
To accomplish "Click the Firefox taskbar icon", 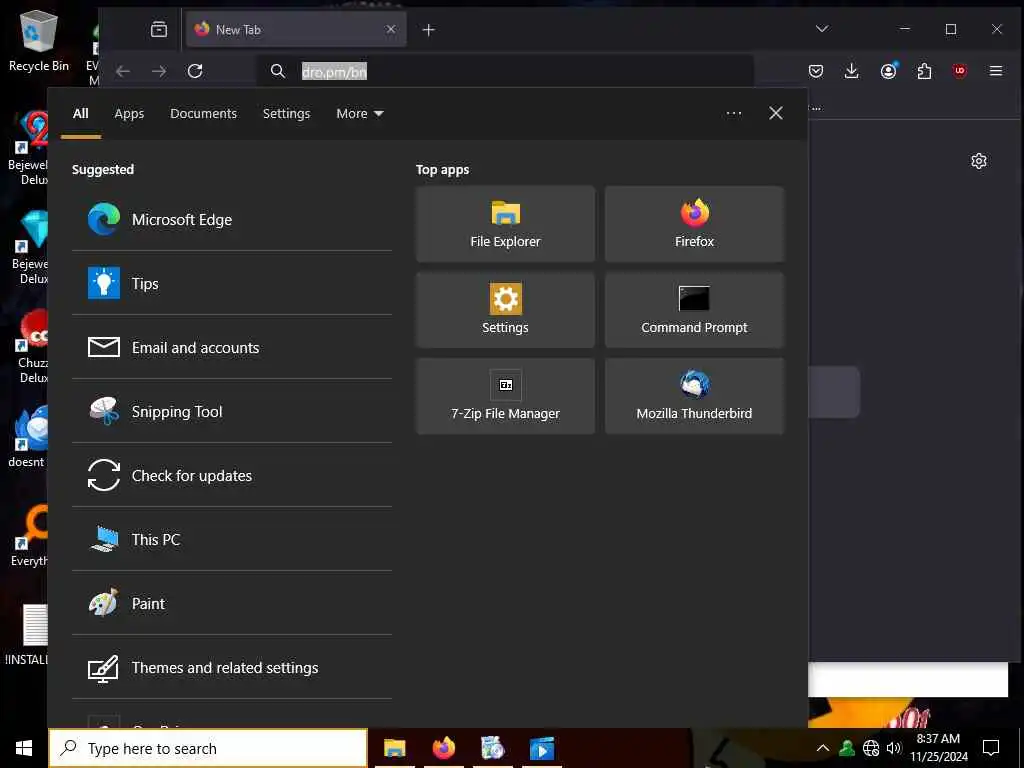I will (444, 748).
